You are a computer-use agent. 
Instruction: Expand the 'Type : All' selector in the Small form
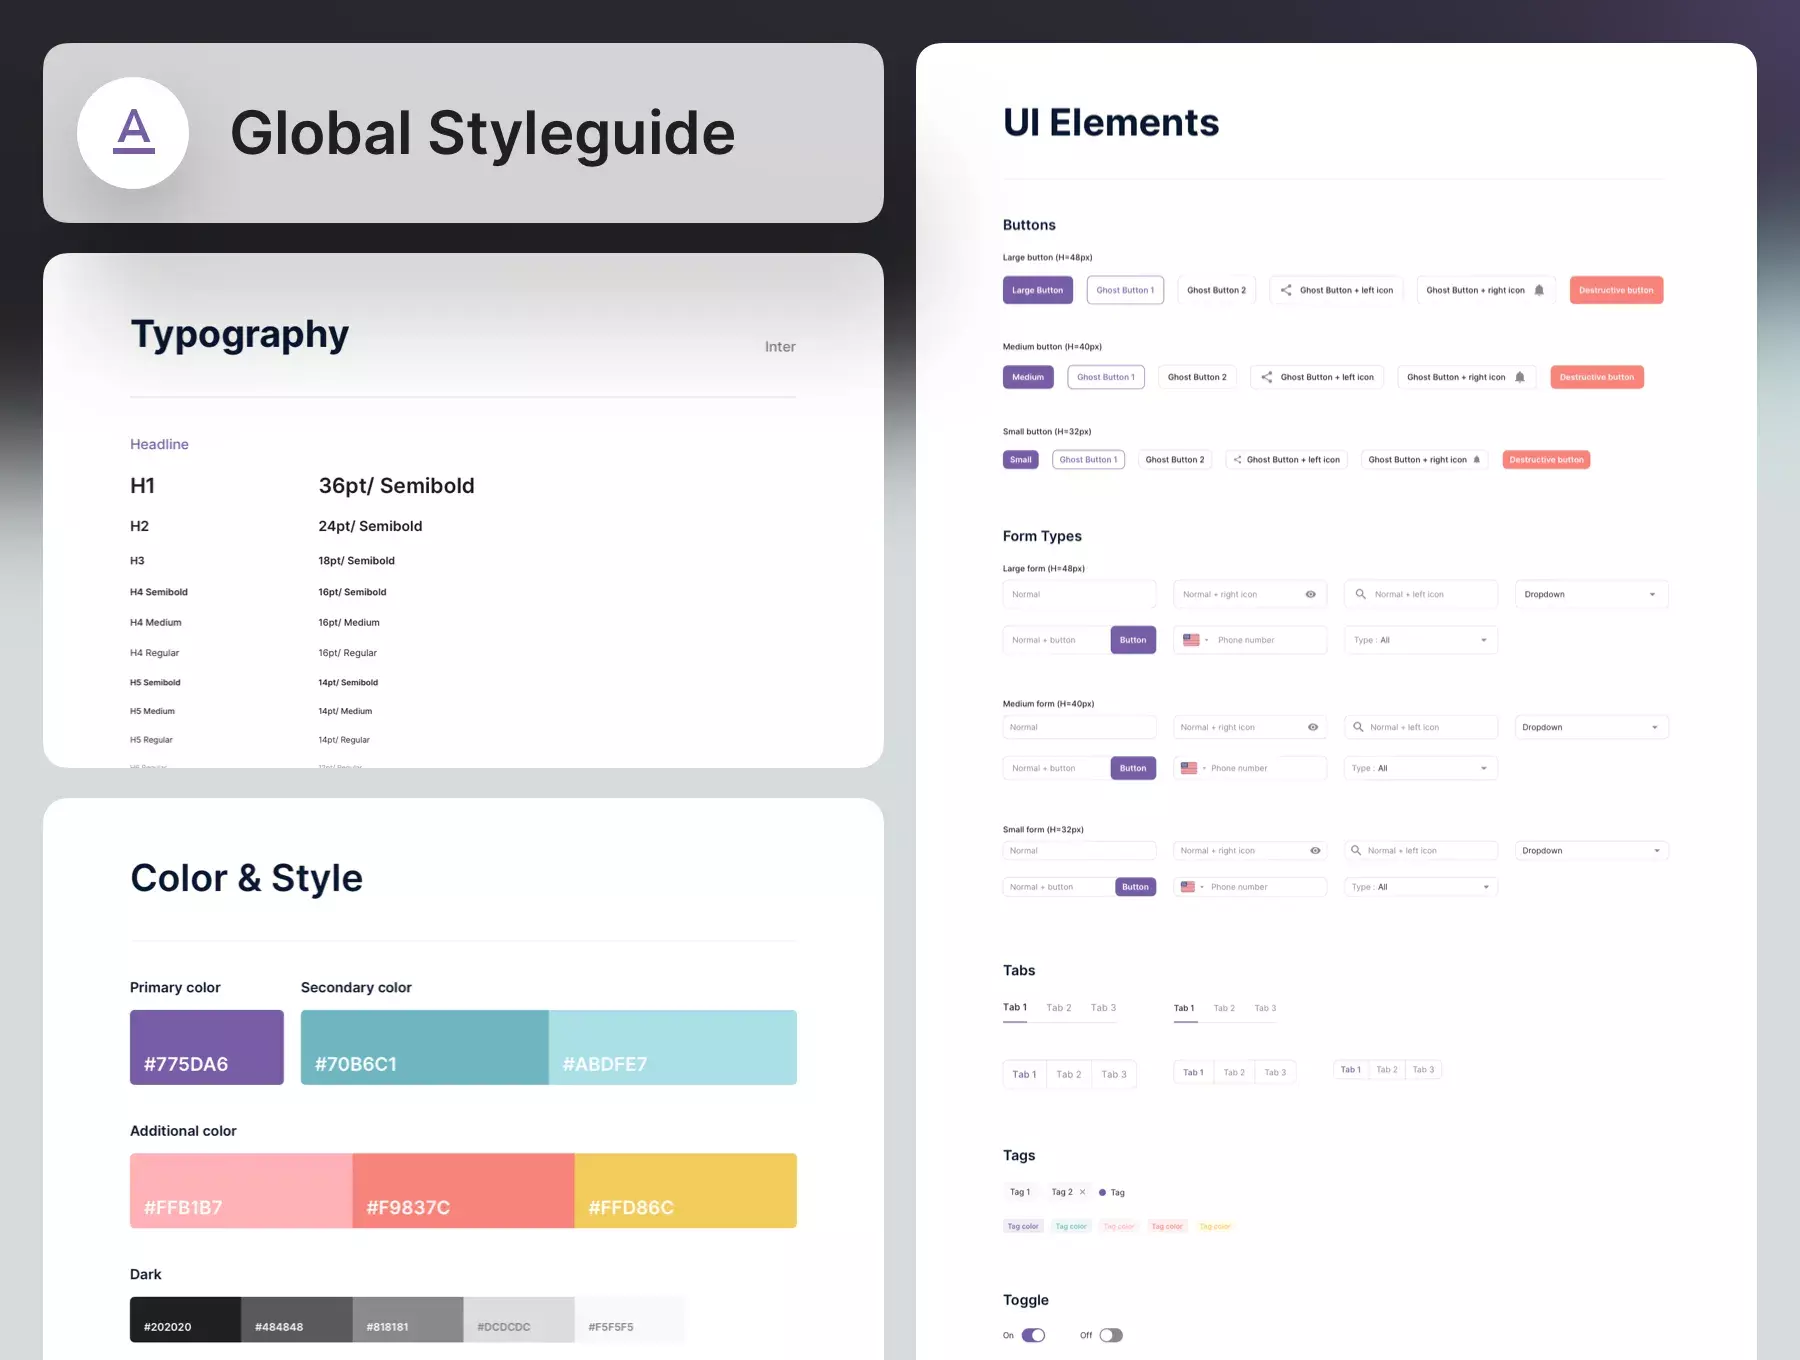pos(1420,887)
